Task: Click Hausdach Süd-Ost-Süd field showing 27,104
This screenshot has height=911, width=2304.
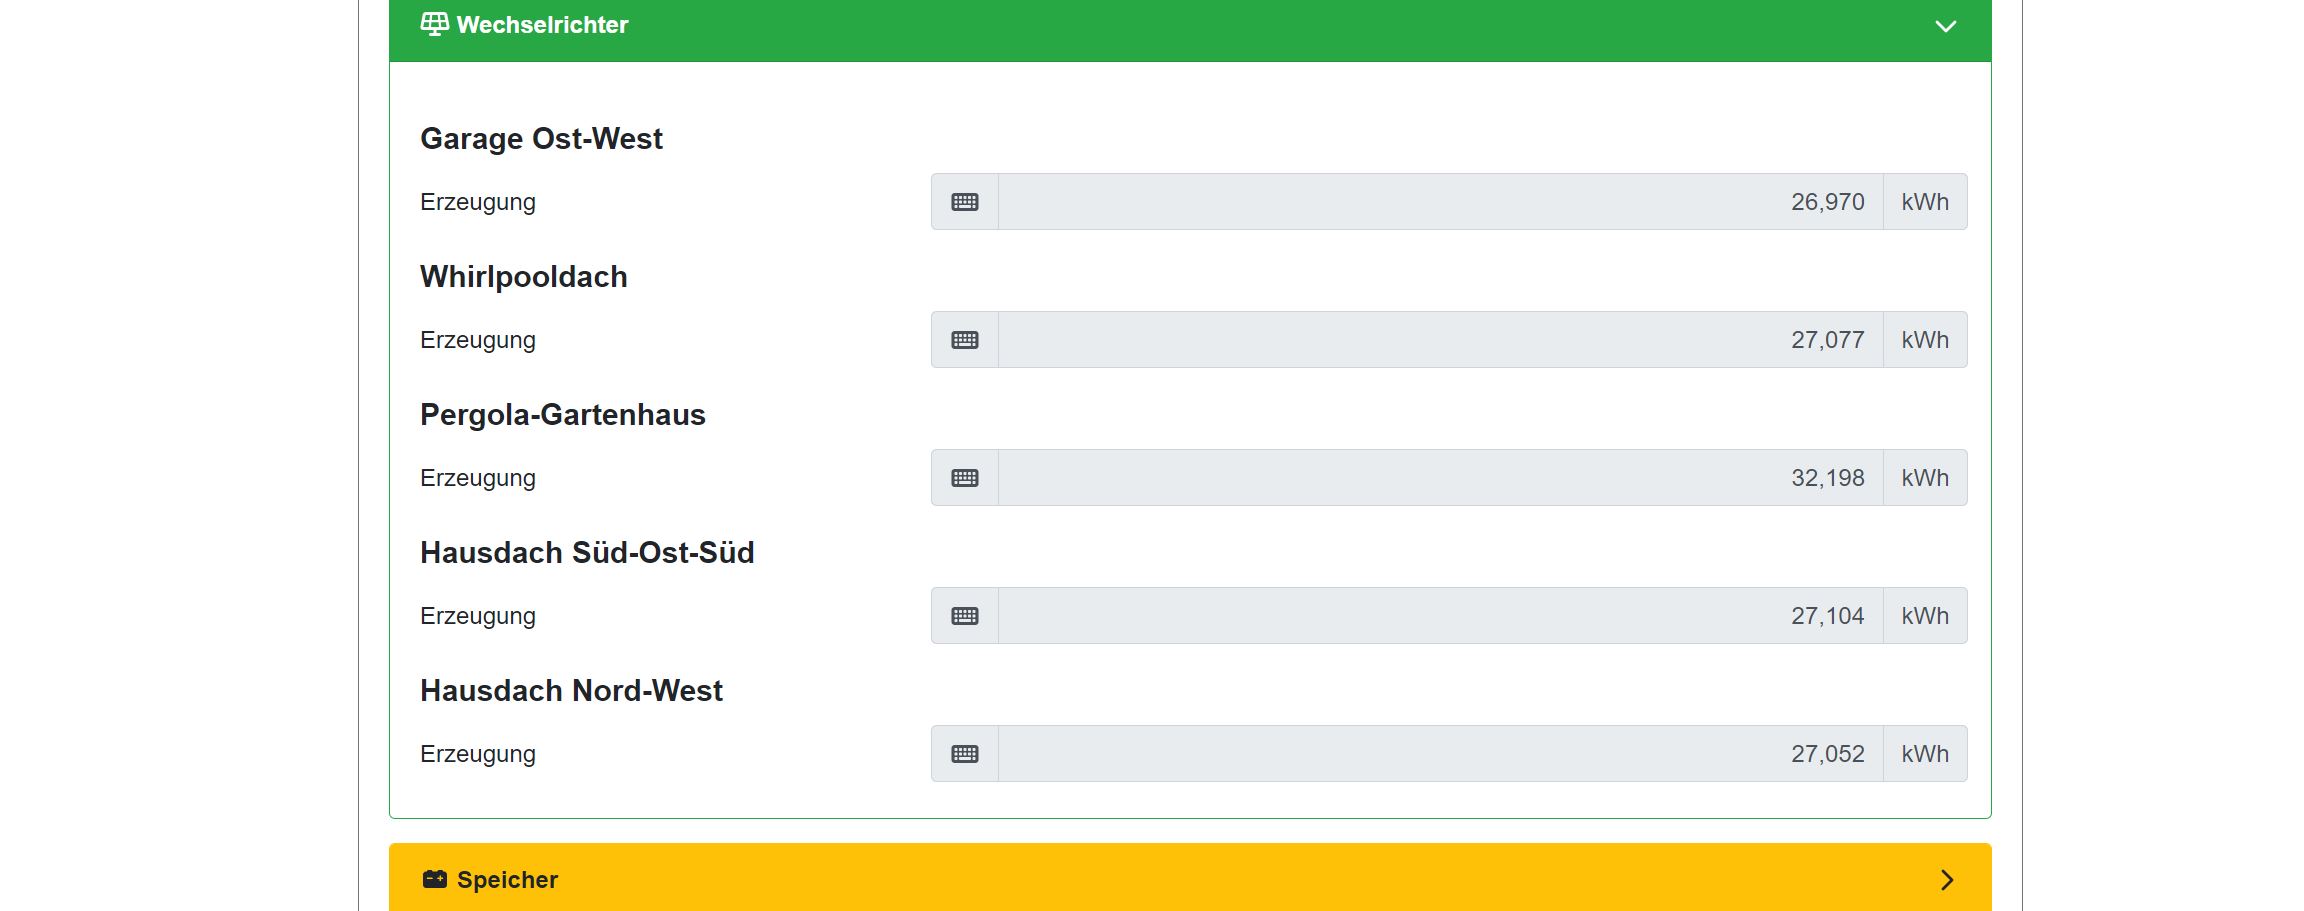Action: click(x=1440, y=616)
